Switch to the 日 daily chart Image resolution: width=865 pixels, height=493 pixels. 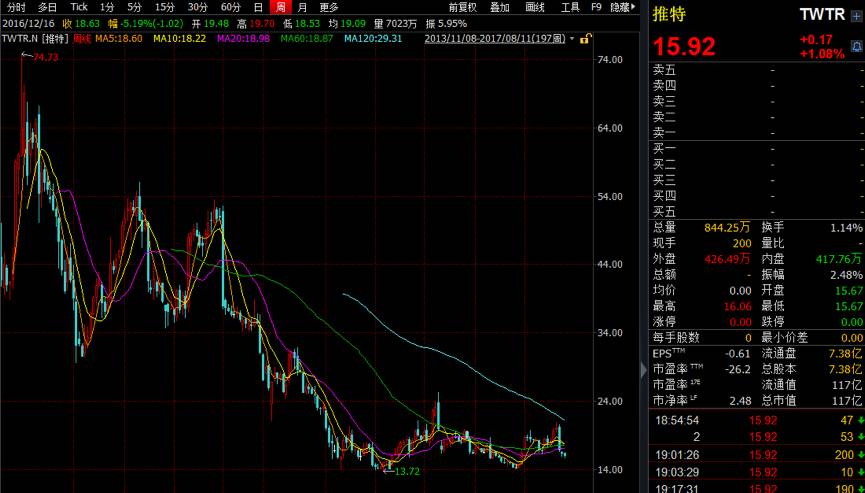[258, 7]
